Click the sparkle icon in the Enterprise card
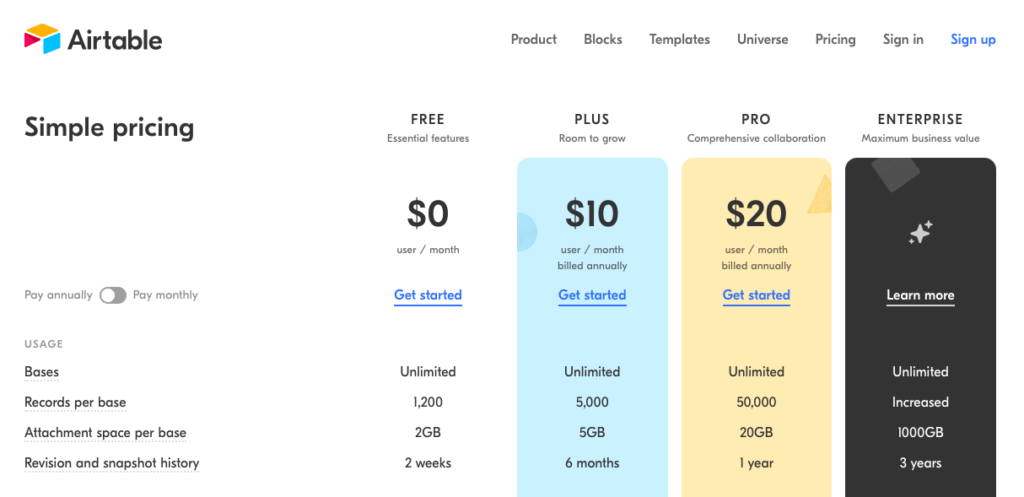Screen dimensions: 1024x497 [x=920, y=232]
